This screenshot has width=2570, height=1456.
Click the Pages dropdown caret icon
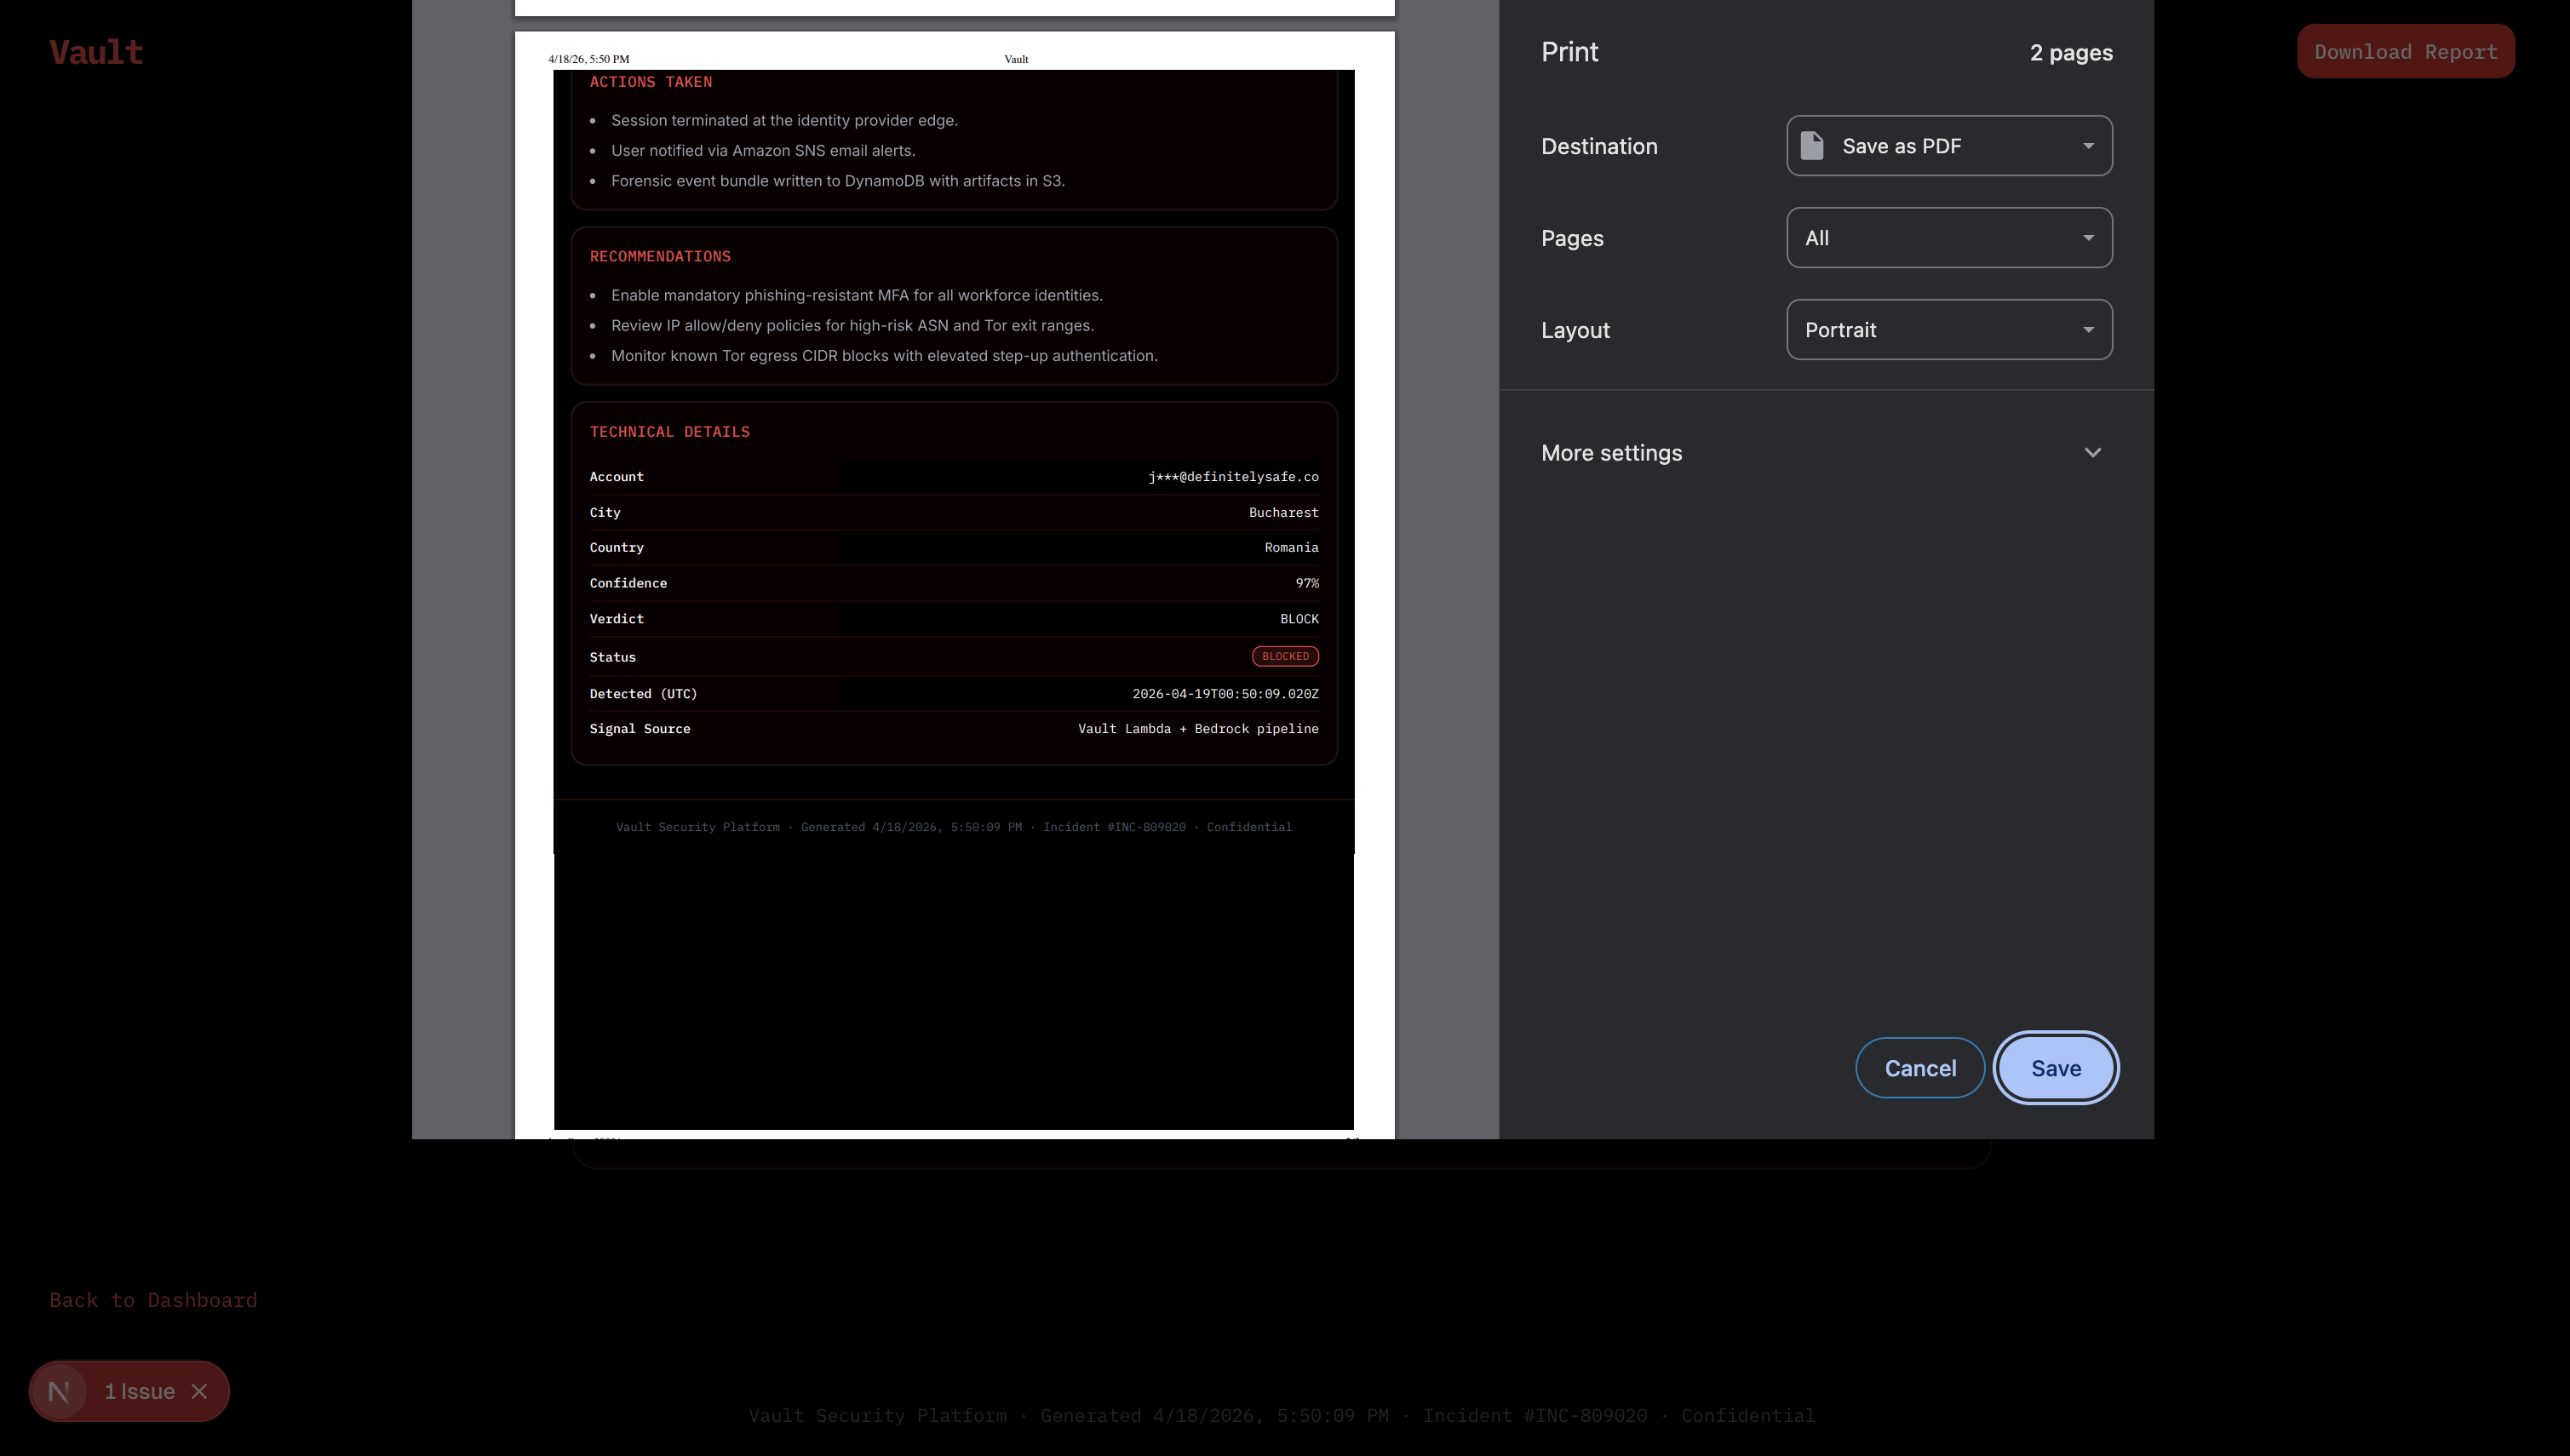(x=2088, y=238)
